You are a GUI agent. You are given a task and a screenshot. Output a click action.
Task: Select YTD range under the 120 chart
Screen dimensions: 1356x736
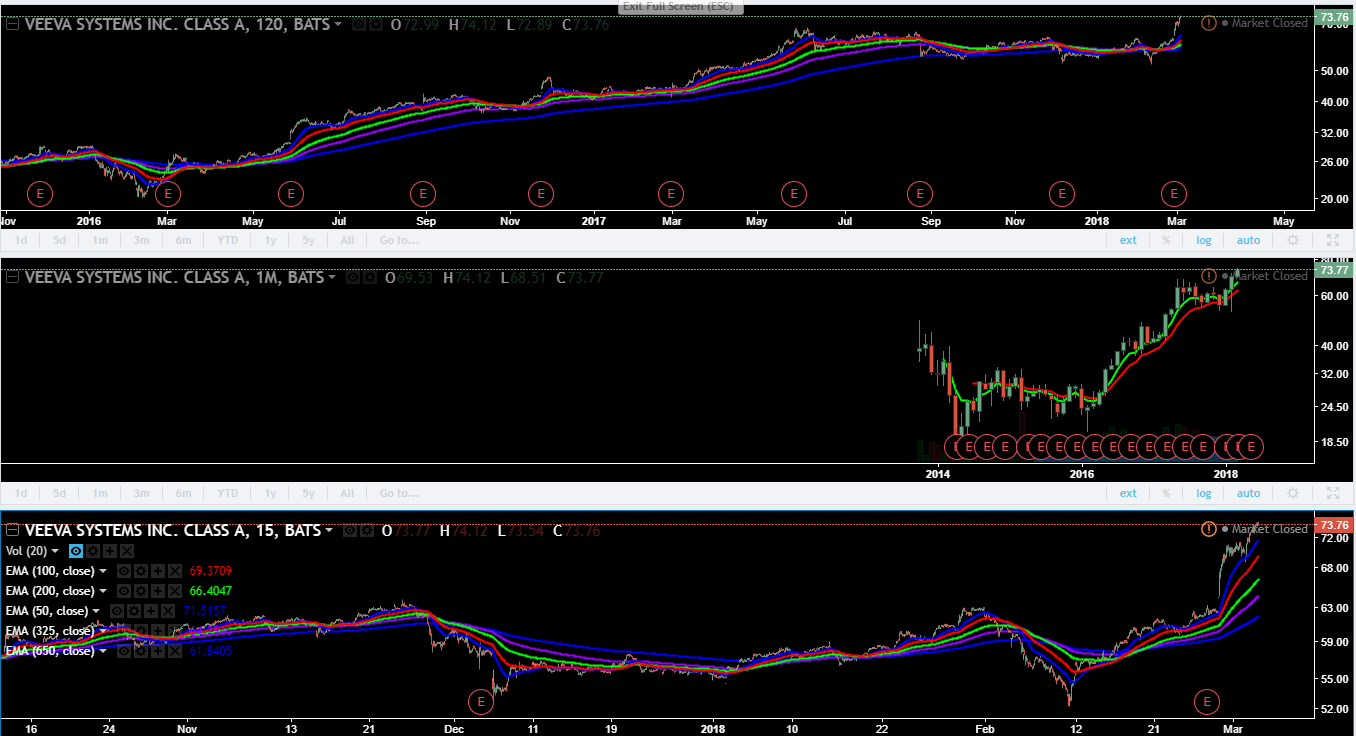click(228, 240)
